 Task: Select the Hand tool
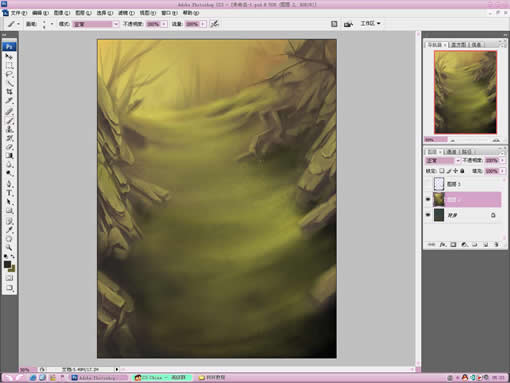coord(9,238)
